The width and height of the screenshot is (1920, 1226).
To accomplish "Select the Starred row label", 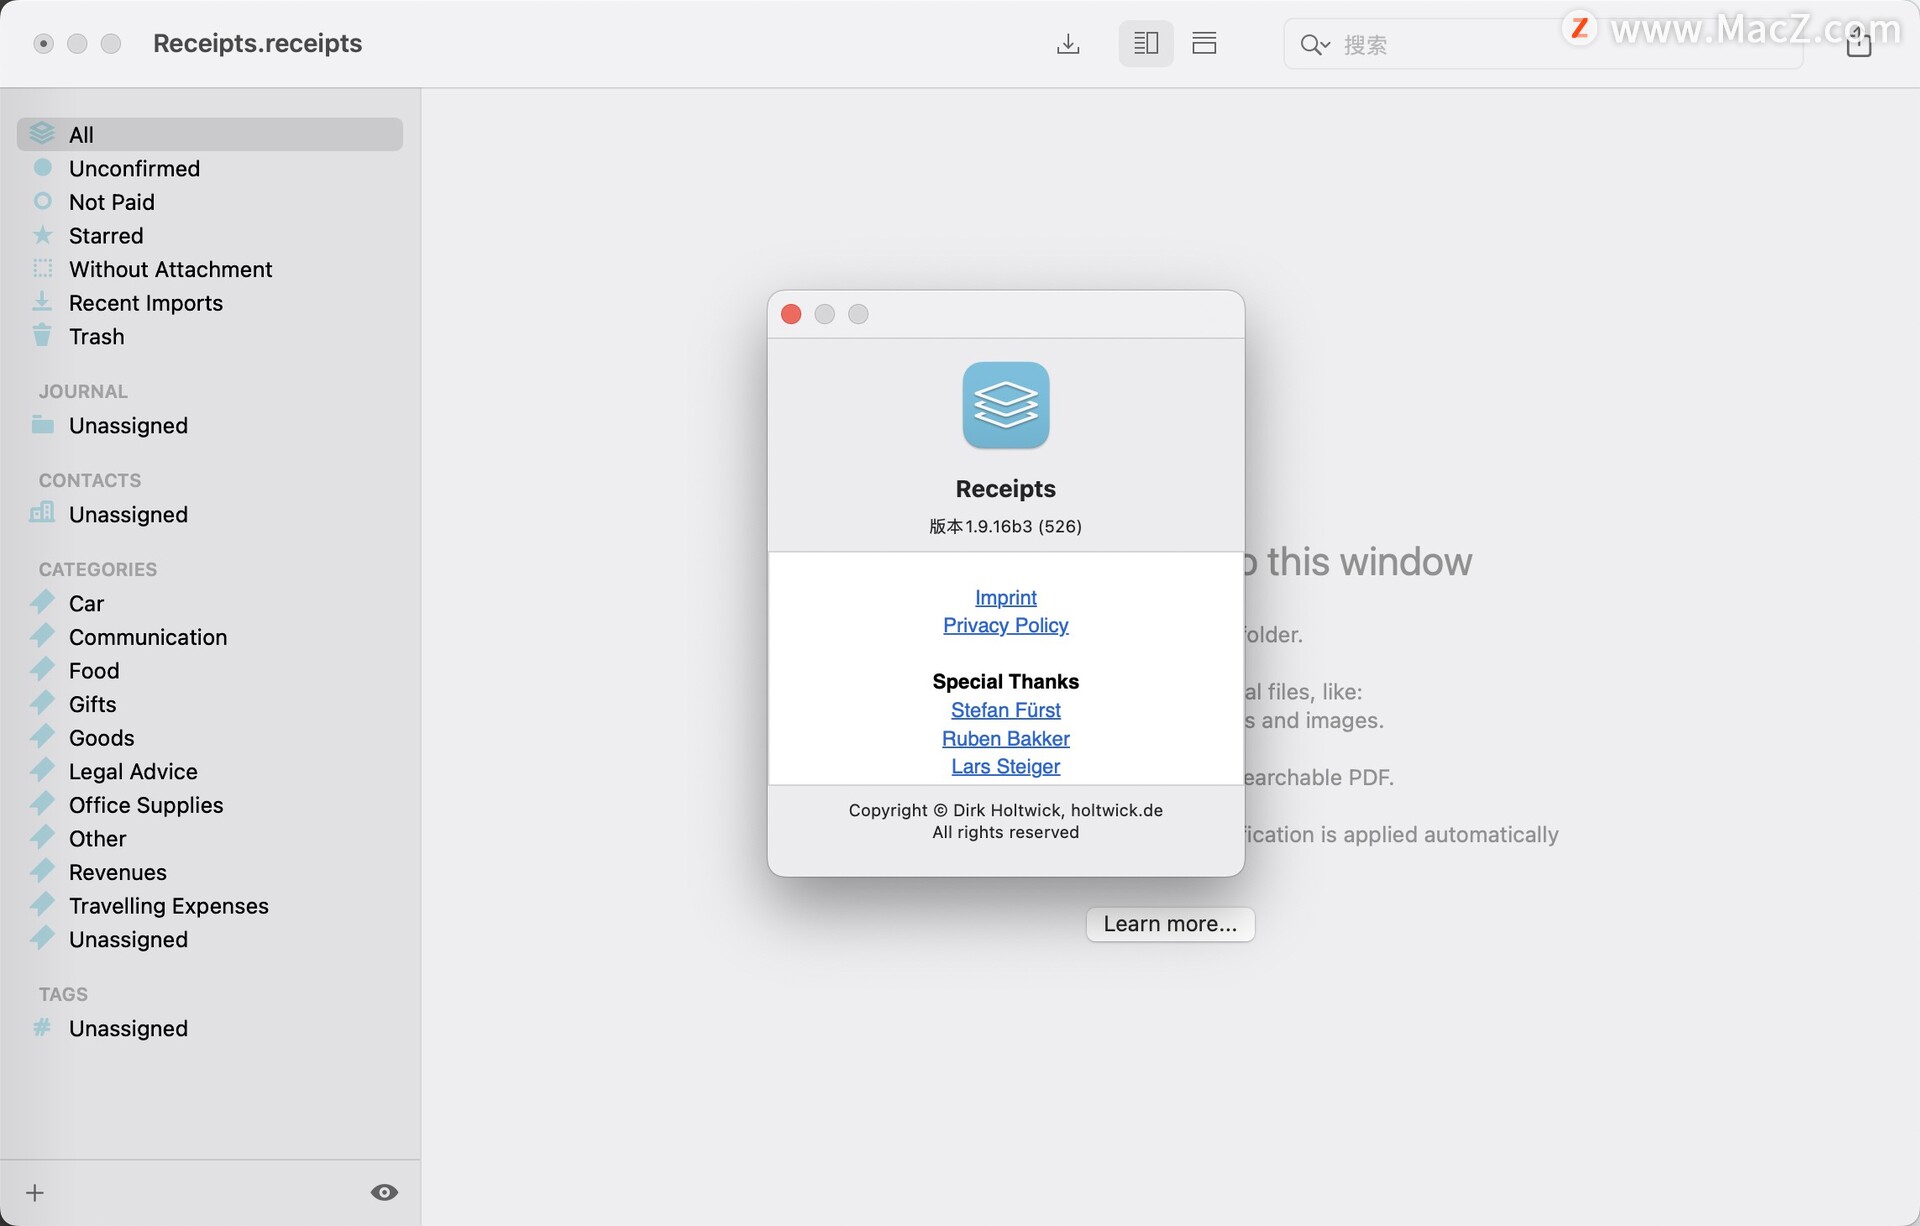I will [x=106, y=236].
